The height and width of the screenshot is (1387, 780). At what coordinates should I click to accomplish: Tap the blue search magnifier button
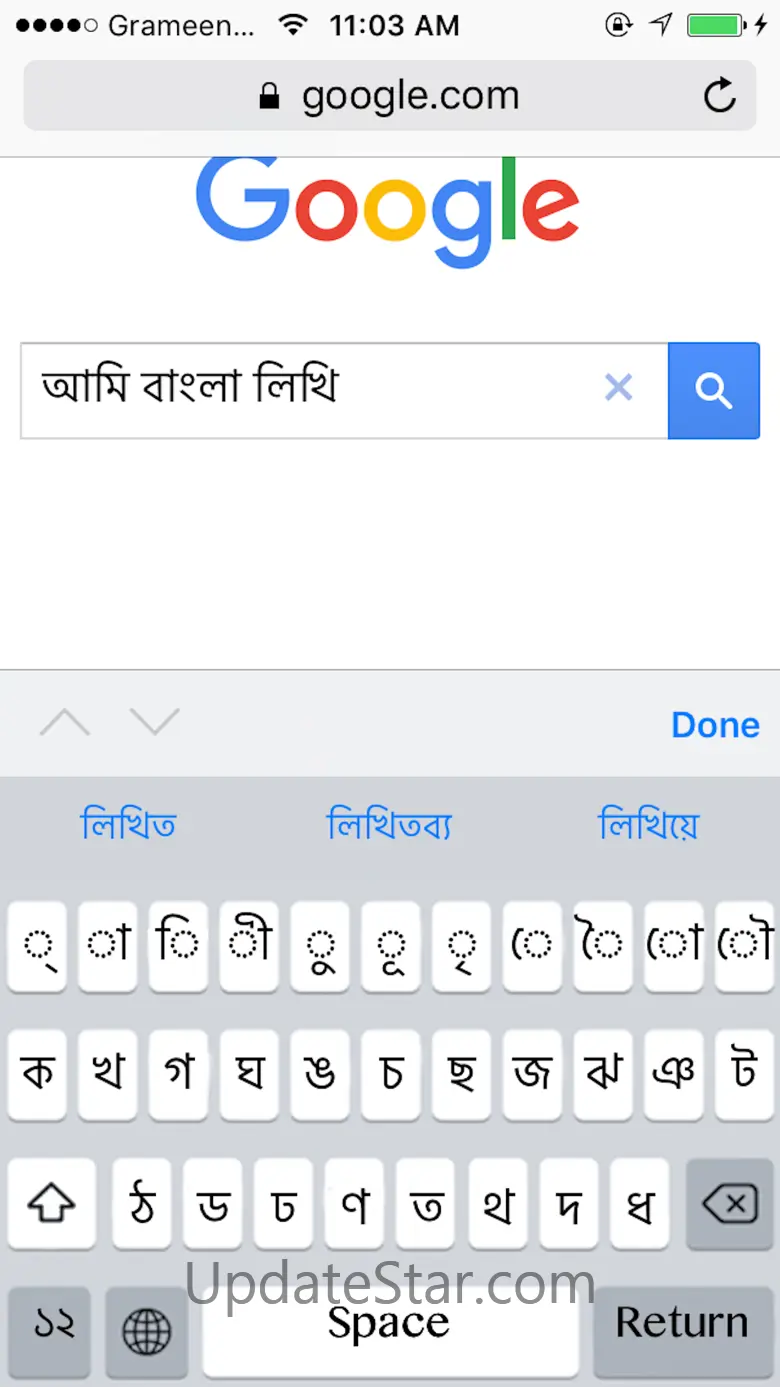pos(714,391)
